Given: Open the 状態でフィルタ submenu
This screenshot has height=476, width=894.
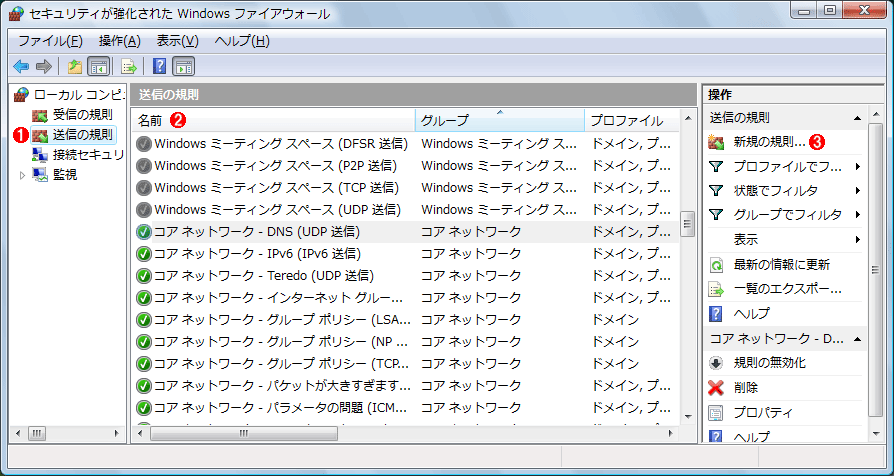Looking at the screenshot, I should [x=785, y=190].
